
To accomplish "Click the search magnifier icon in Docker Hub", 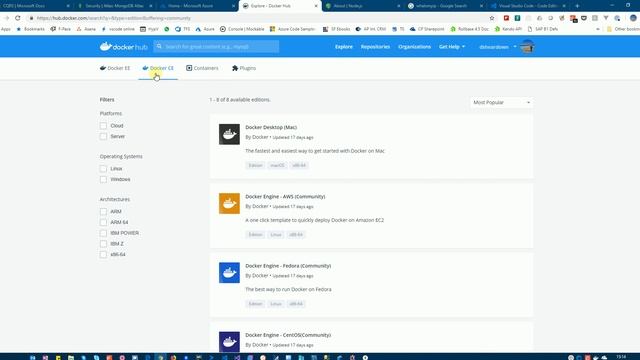I will [159, 47].
